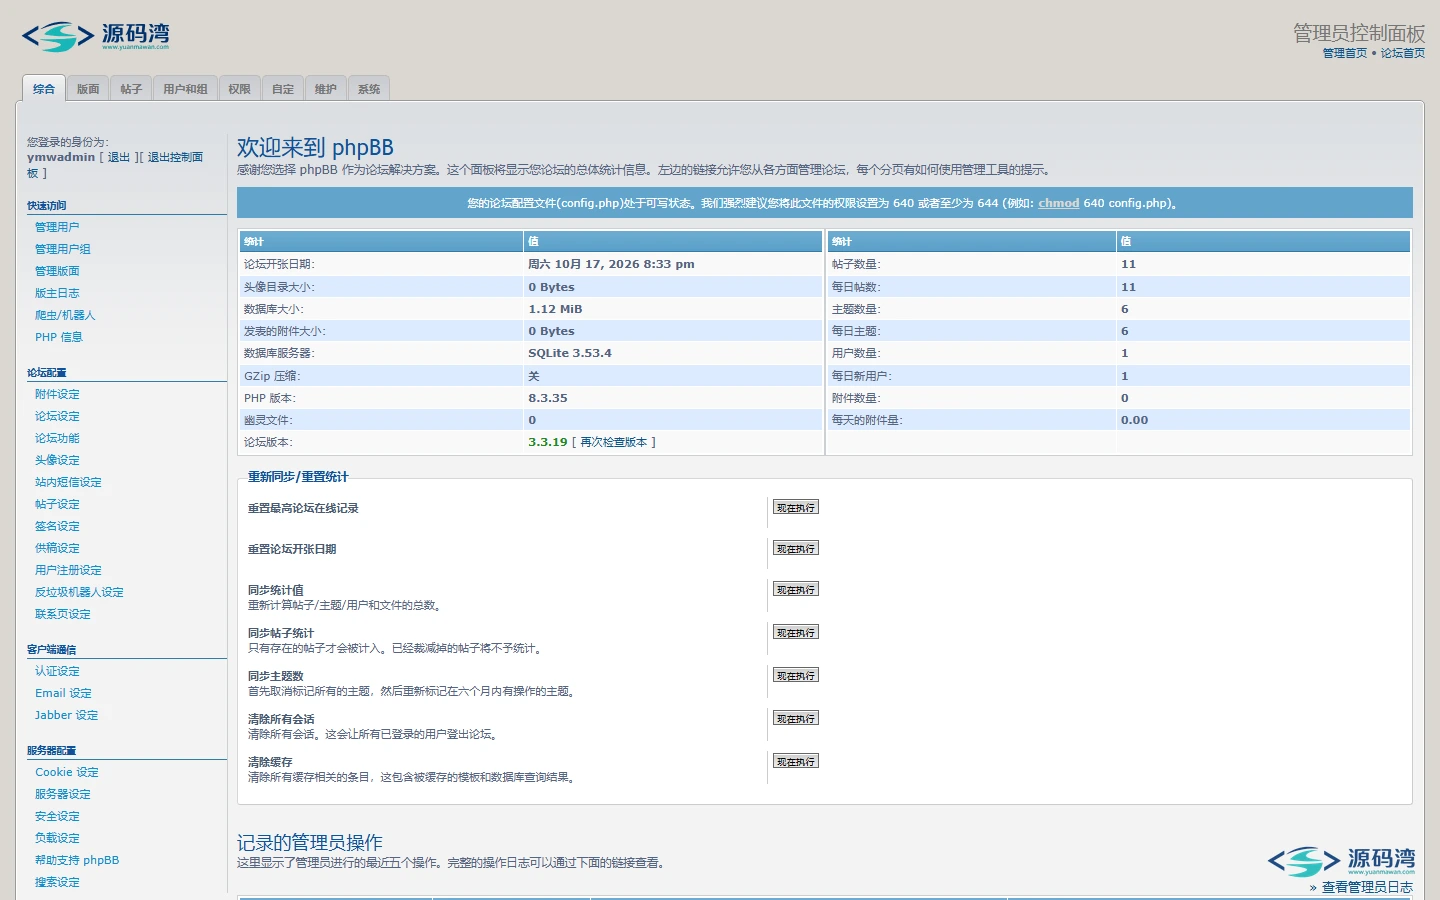Viewport: 1440px width, 900px height.
Task: Go to the 用户和组 tab
Action: pyautogui.click(x=185, y=89)
